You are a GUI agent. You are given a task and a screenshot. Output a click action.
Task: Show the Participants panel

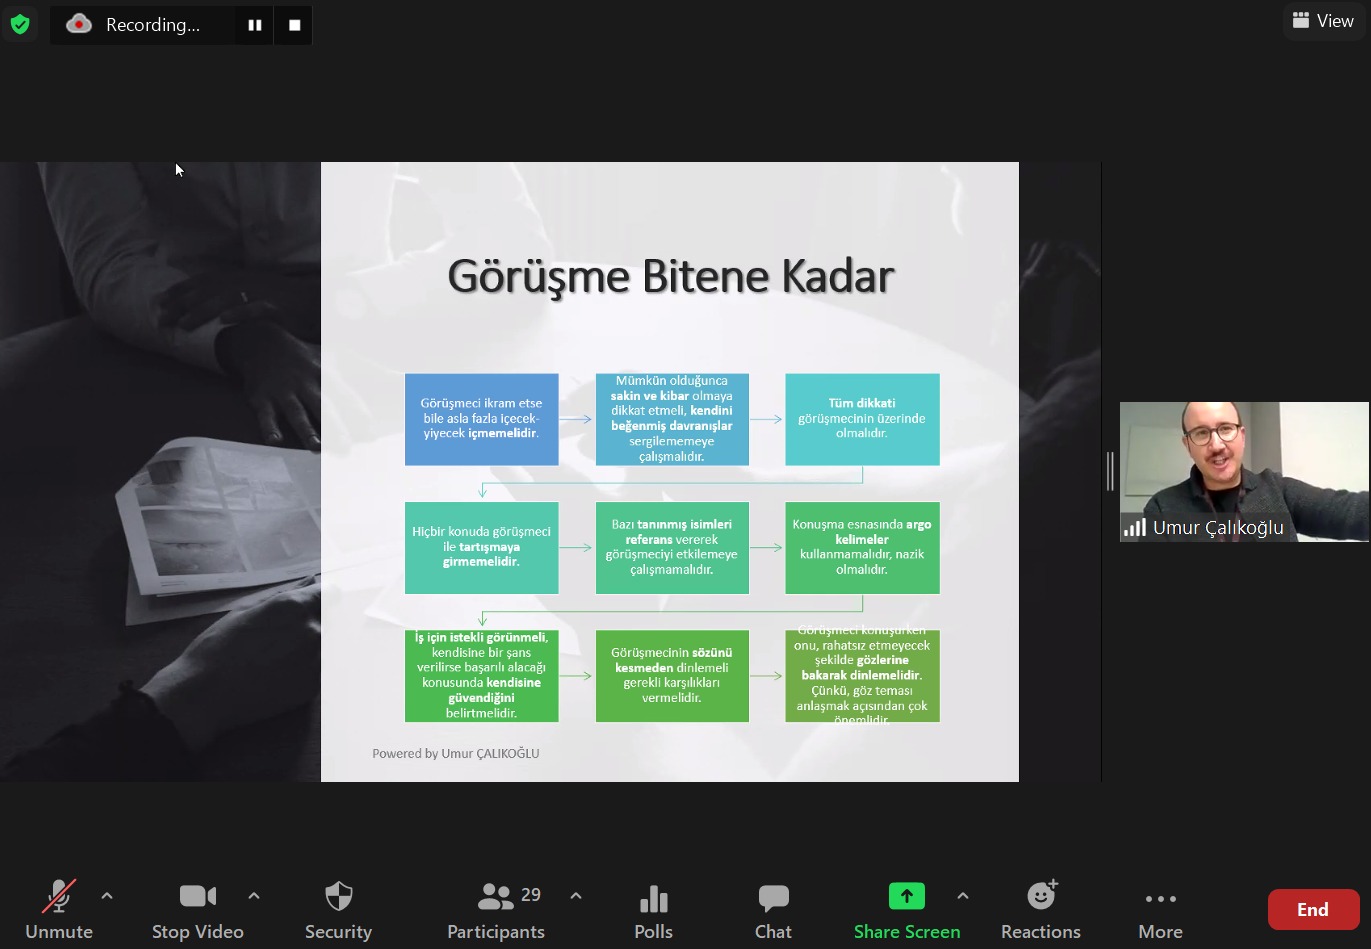pos(496,909)
